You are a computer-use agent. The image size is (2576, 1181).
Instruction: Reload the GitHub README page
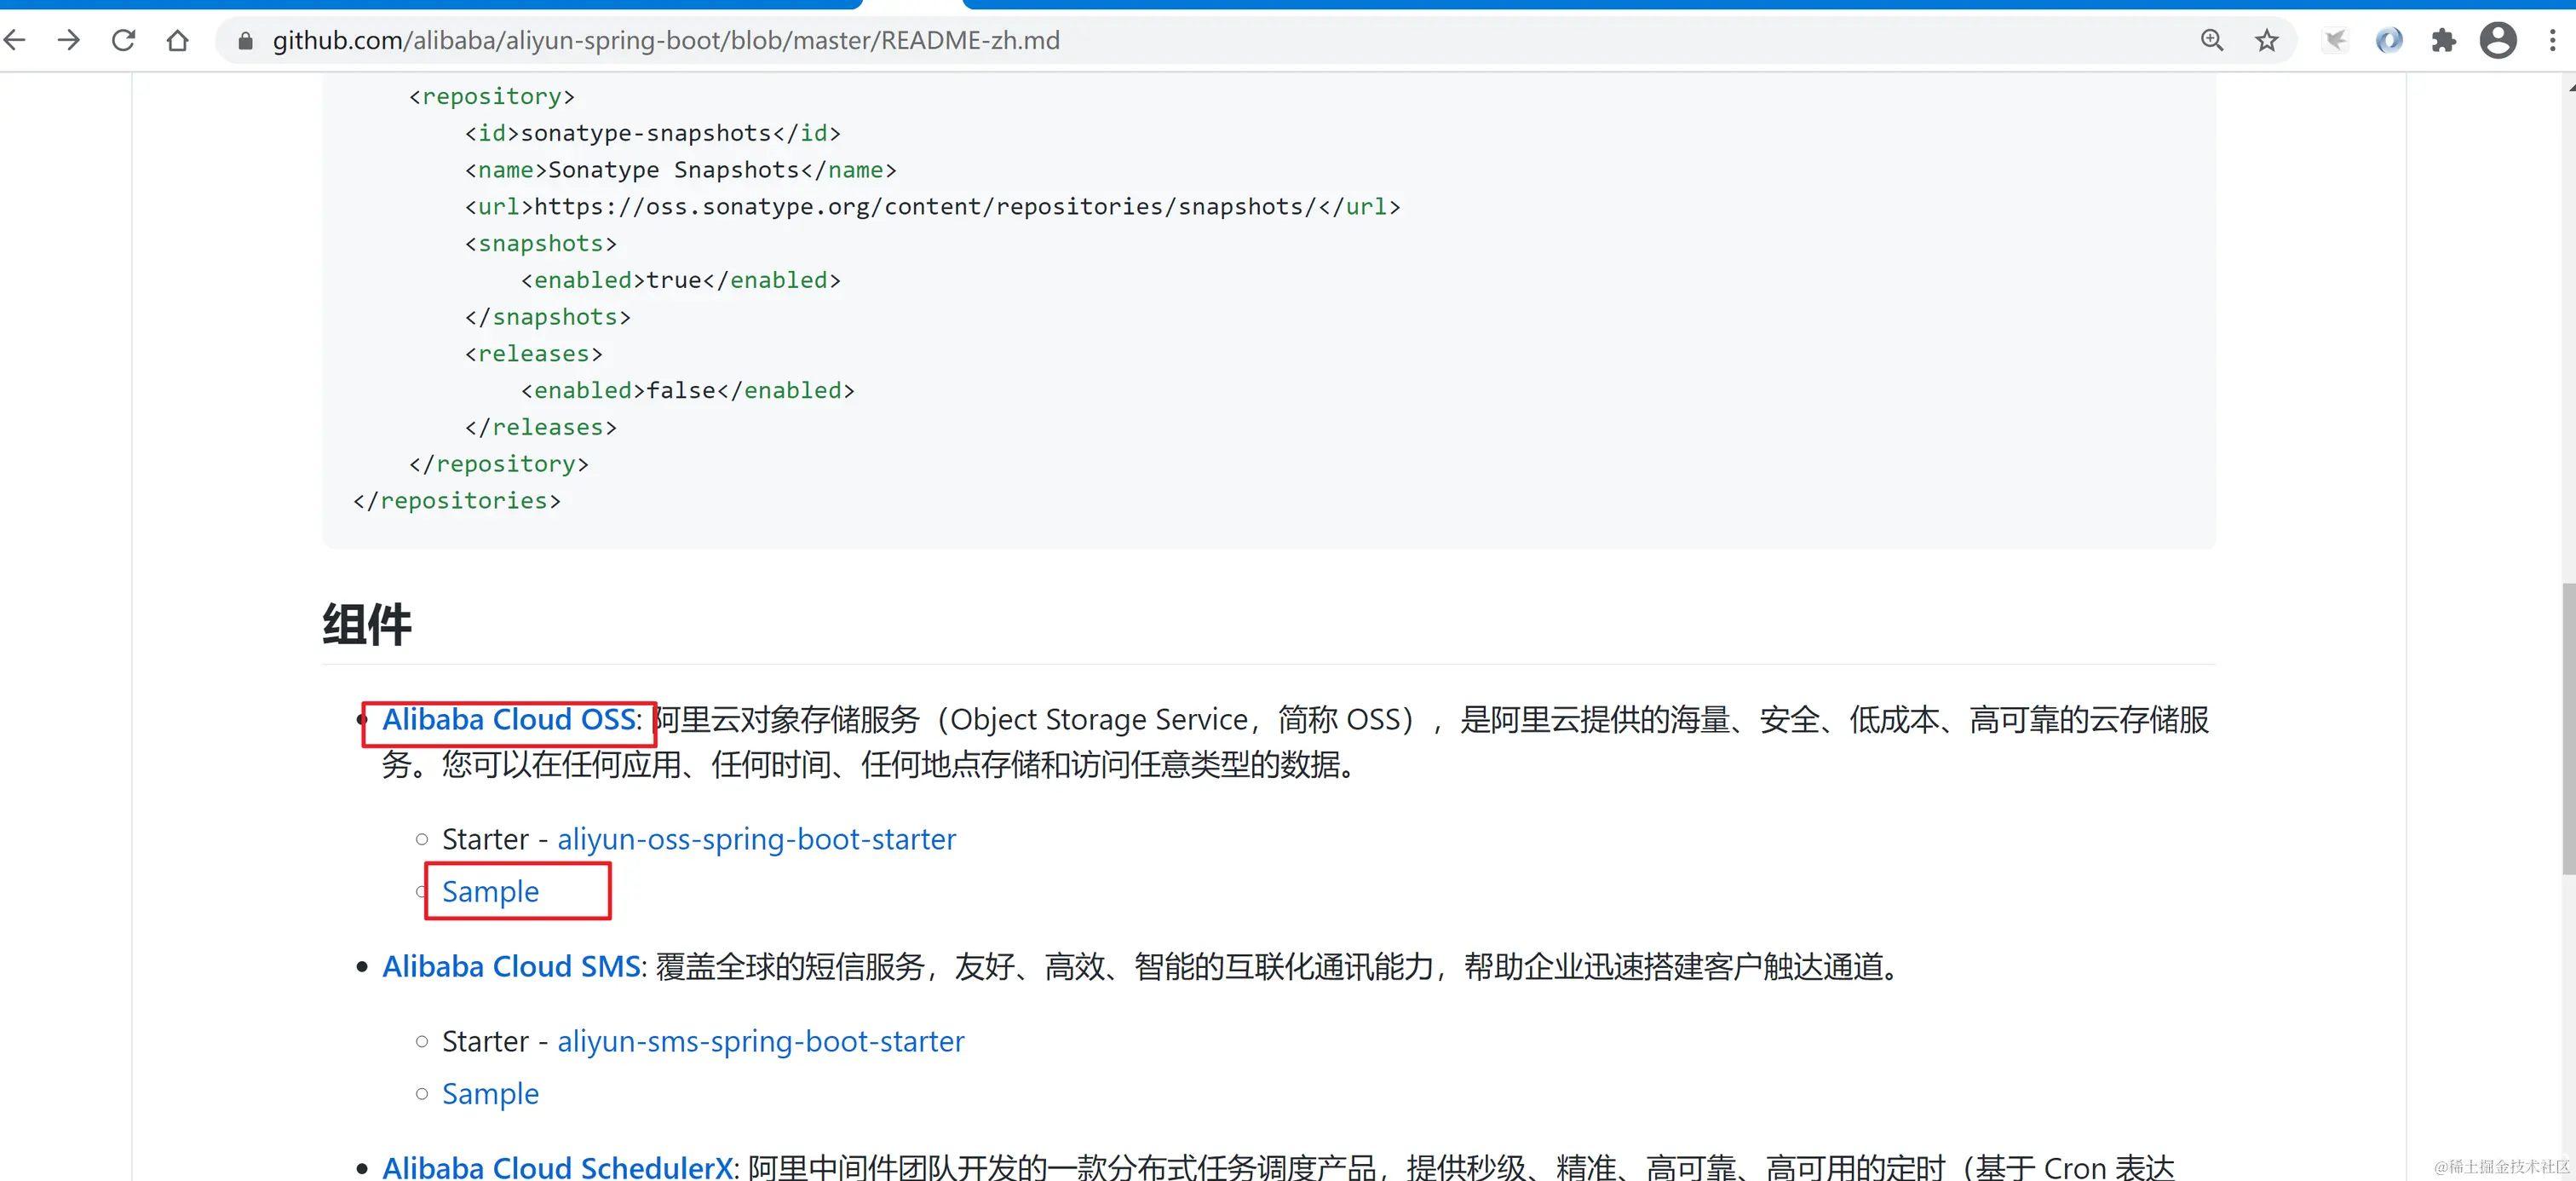pos(123,40)
